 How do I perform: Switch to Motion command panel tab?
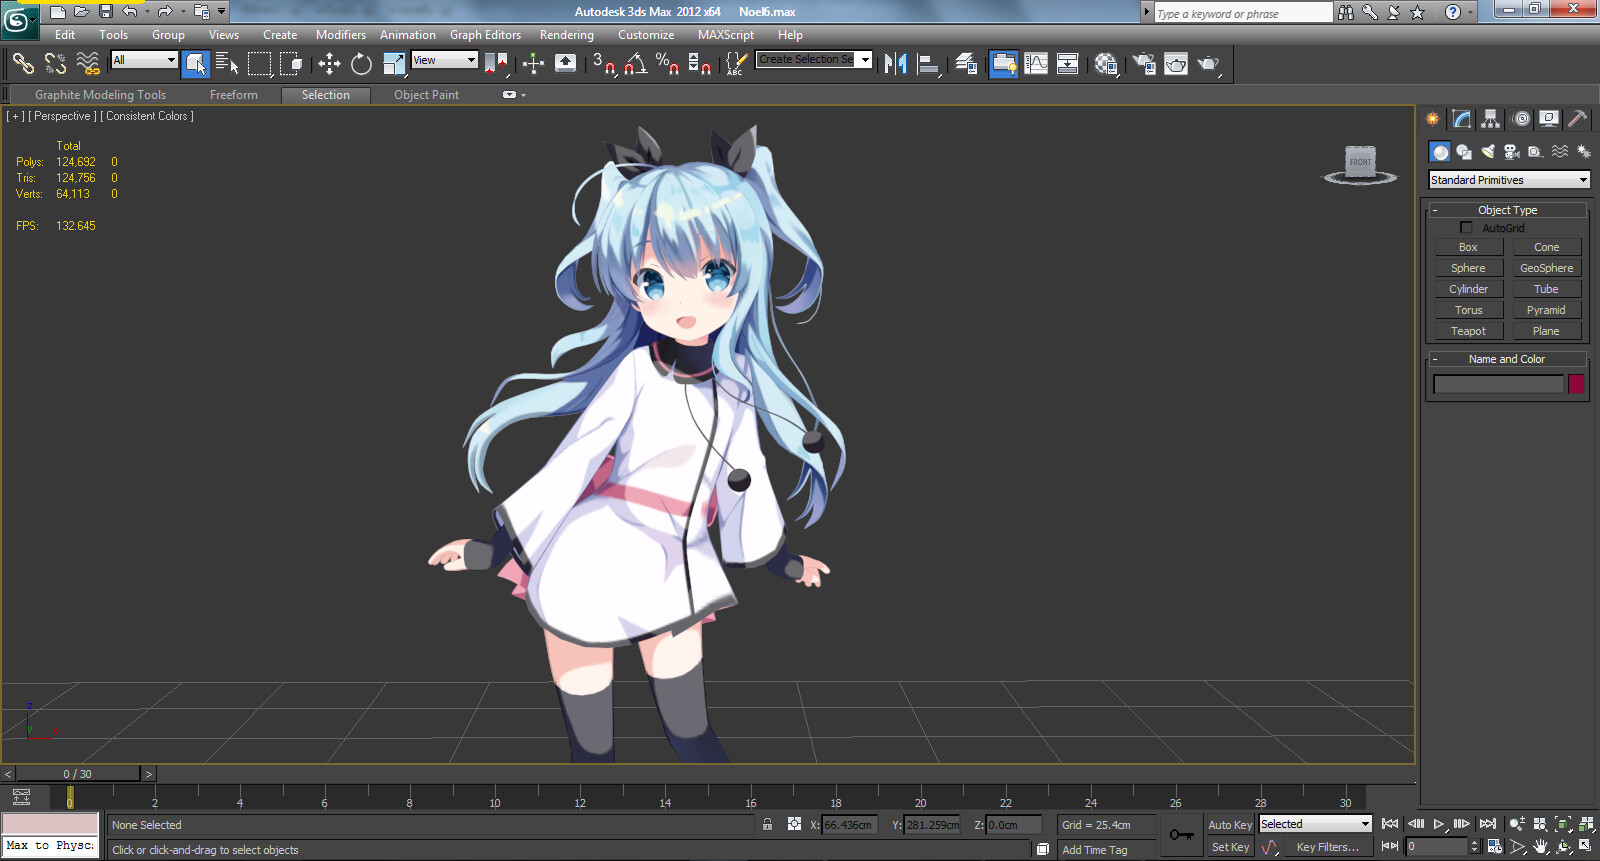pyautogui.click(x=1521, y=119)
